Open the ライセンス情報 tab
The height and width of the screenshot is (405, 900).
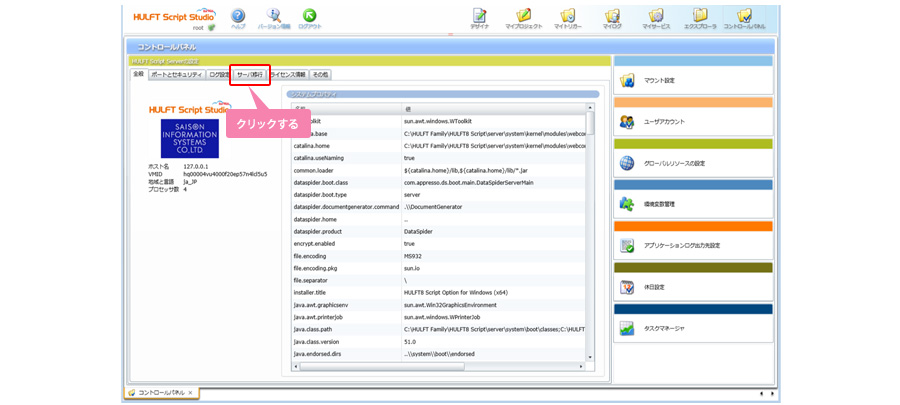pos(288,75)
